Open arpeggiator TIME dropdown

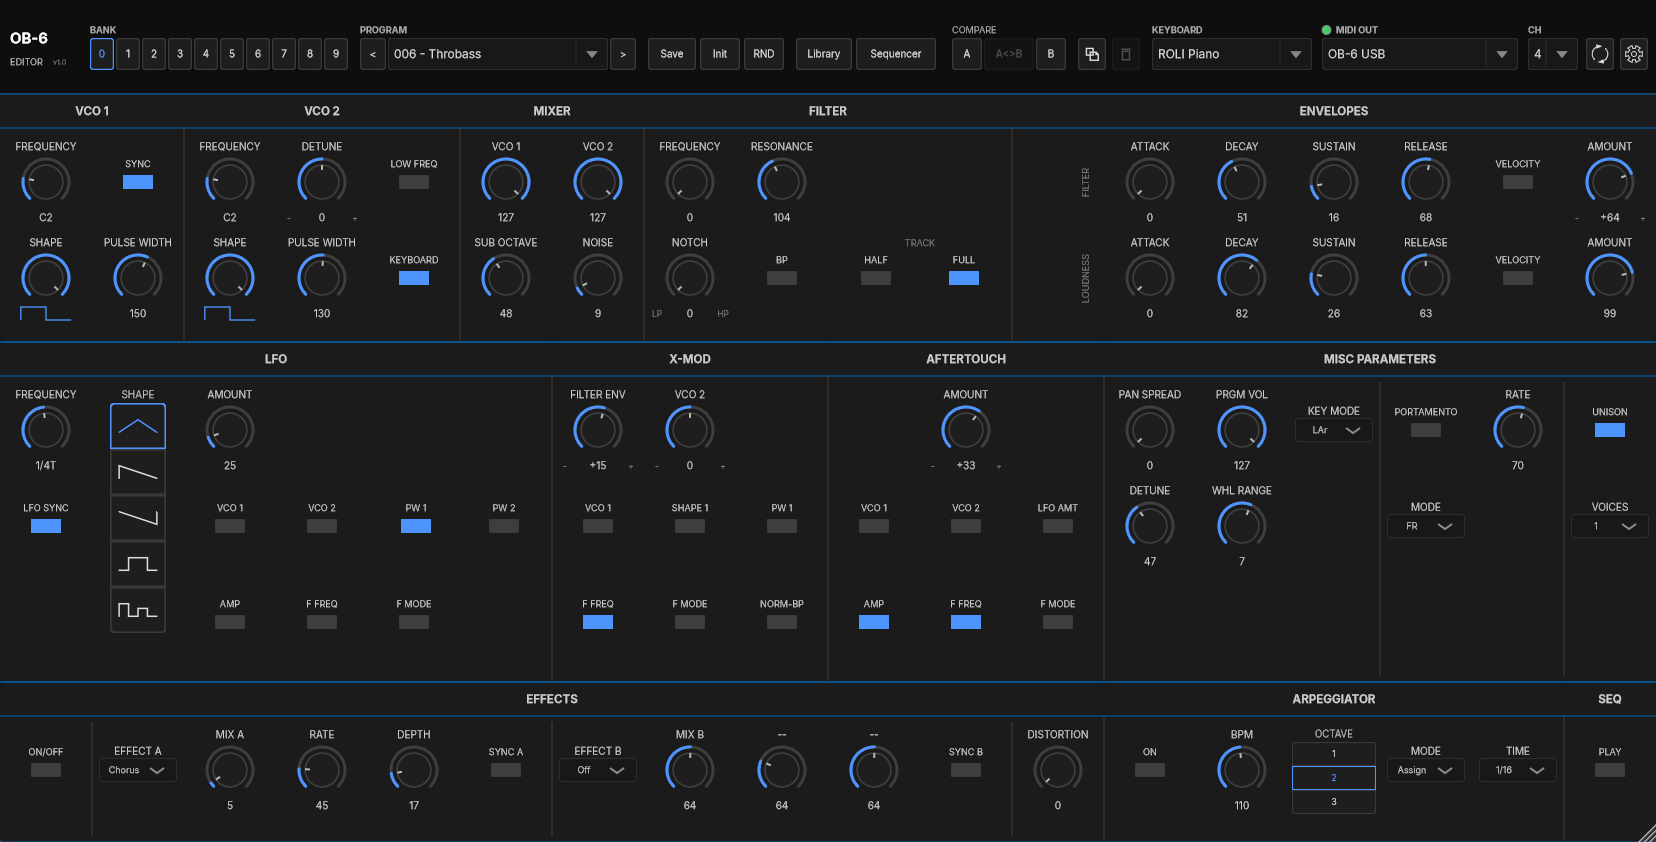1518,770
